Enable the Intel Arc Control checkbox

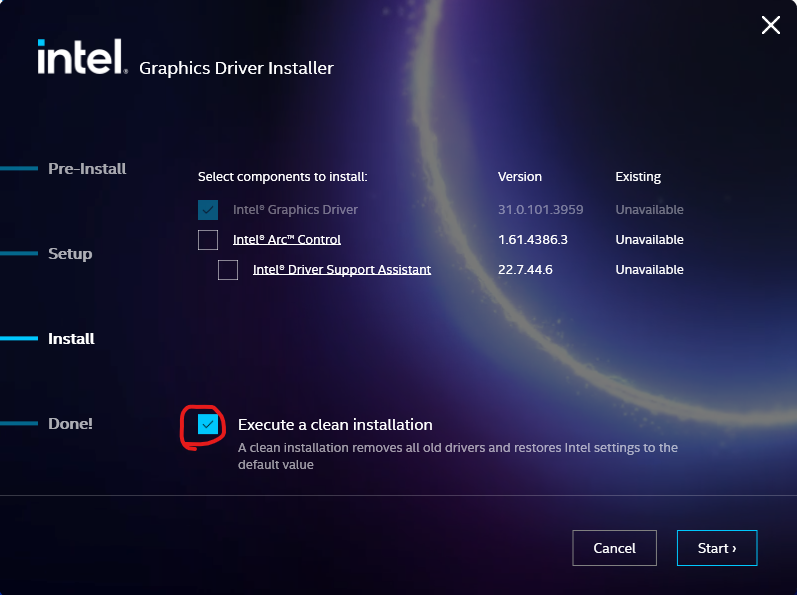[x=208, y=240]
